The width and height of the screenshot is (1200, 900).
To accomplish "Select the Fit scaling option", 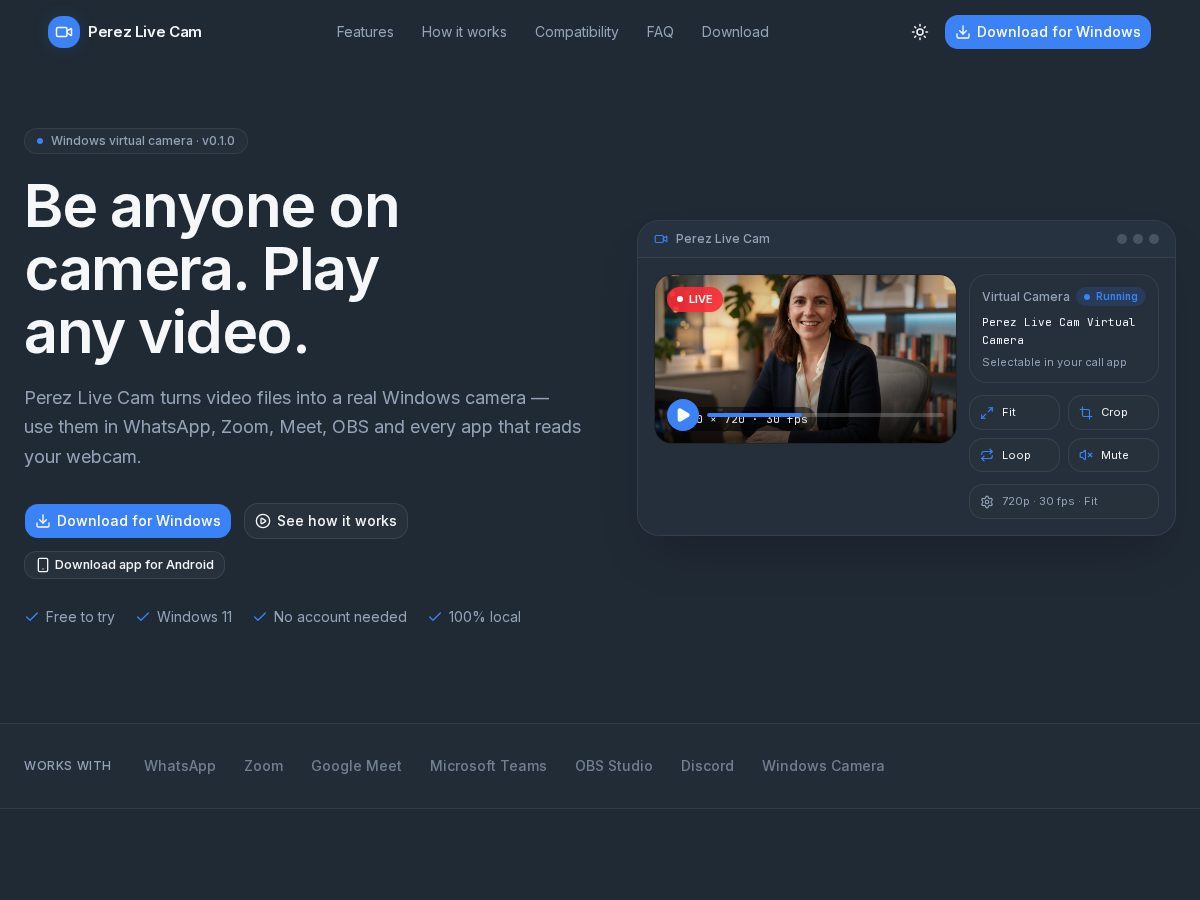I will point(1014,412).
